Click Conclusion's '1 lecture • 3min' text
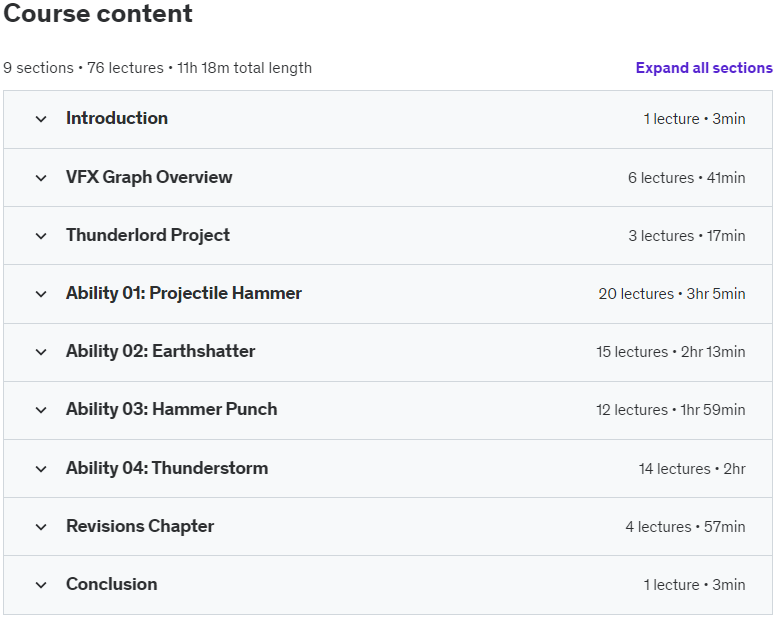Screen dimensions: 776x618 pos(694,584)
